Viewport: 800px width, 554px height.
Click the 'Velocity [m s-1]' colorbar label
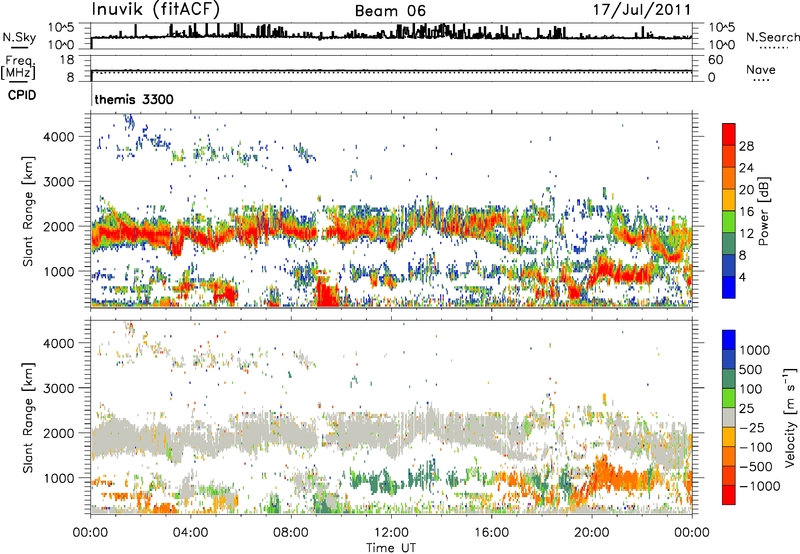(x=790, y=417)
